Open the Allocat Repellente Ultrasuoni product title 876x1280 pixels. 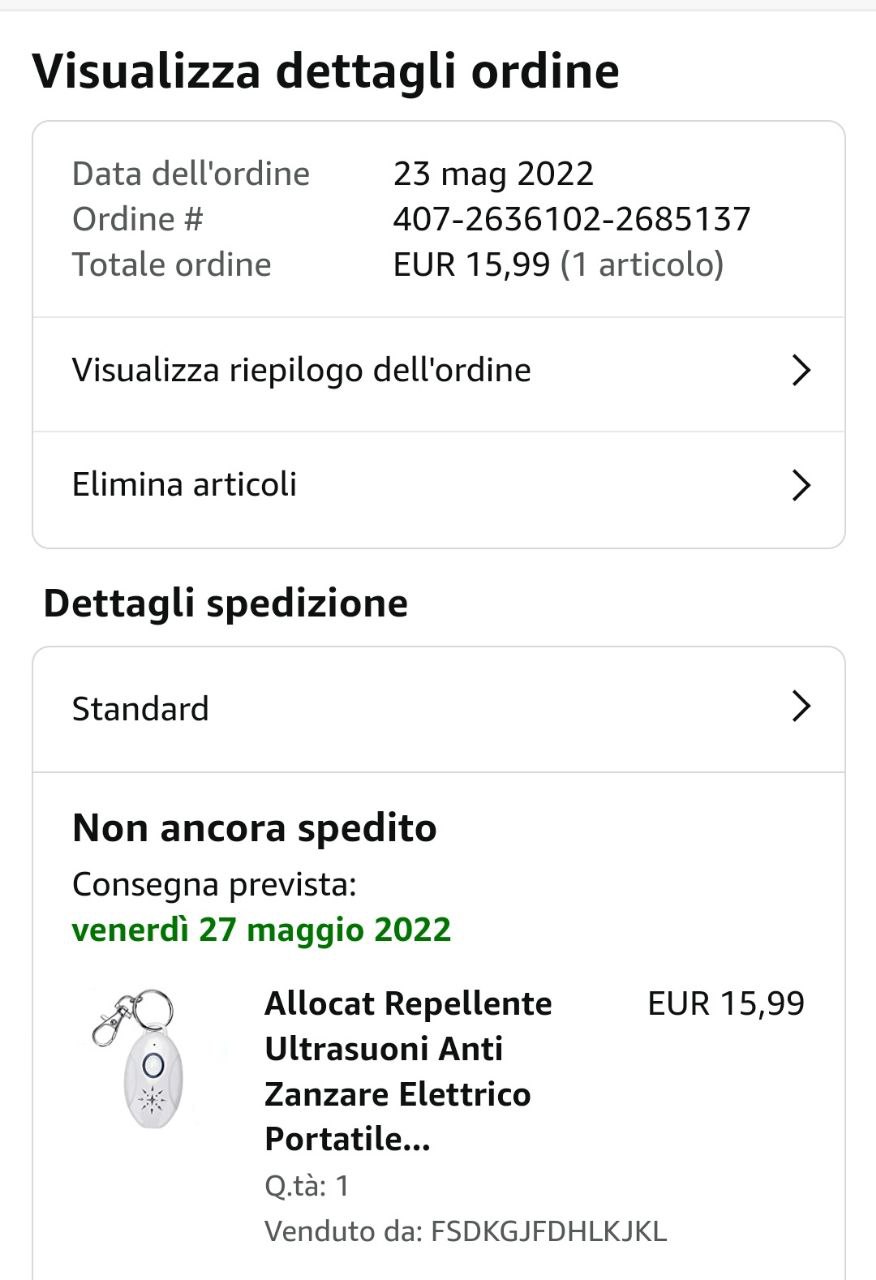pos(408,1071)
